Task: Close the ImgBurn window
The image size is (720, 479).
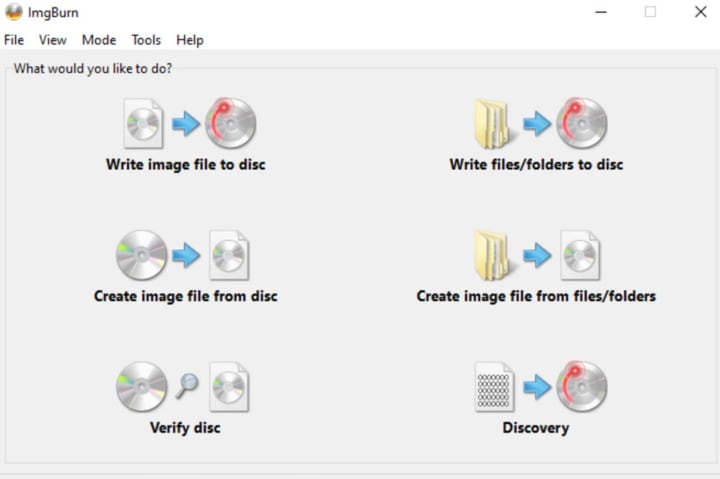Action: pos(701,12)
